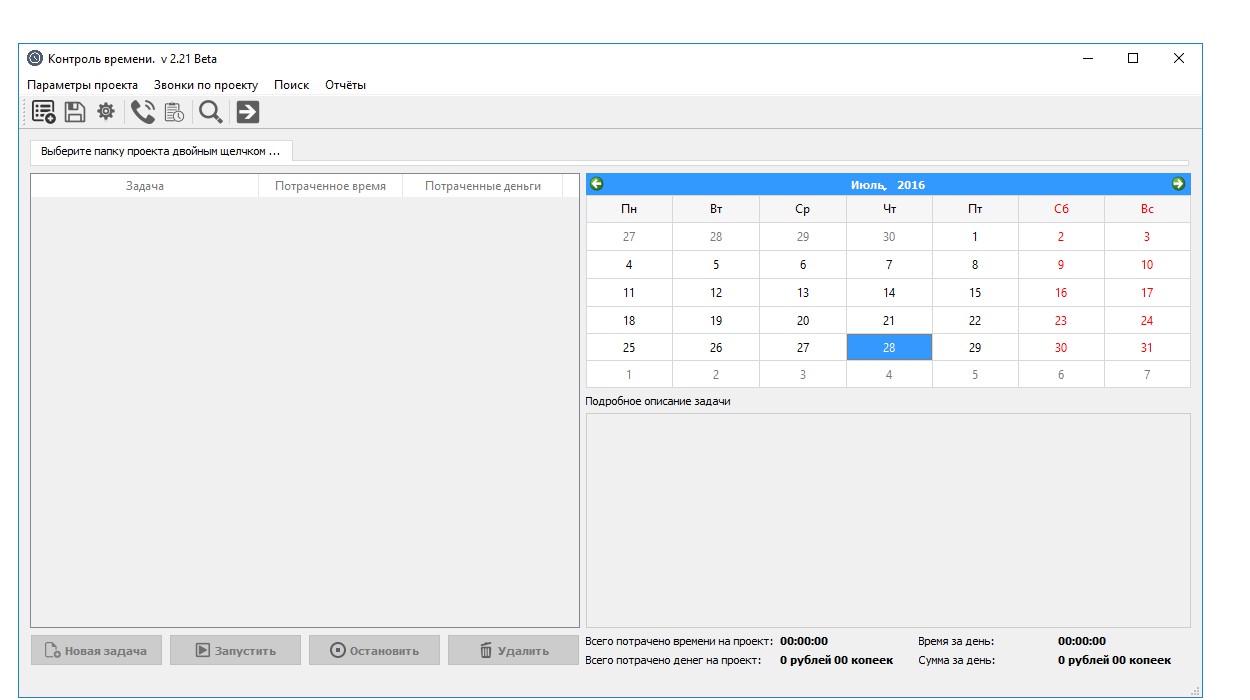Select July 13 in the calendar

pyautogui.click(x=803, y=293)
